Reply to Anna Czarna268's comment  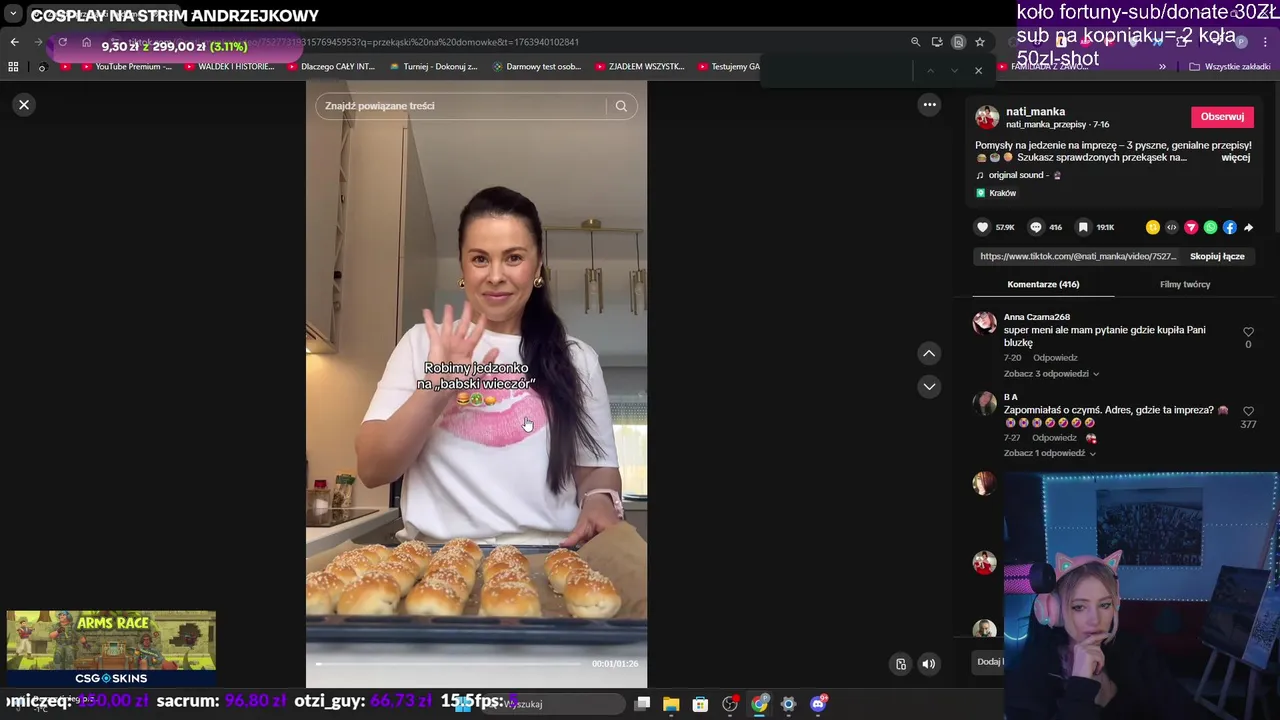[1055, 358]
